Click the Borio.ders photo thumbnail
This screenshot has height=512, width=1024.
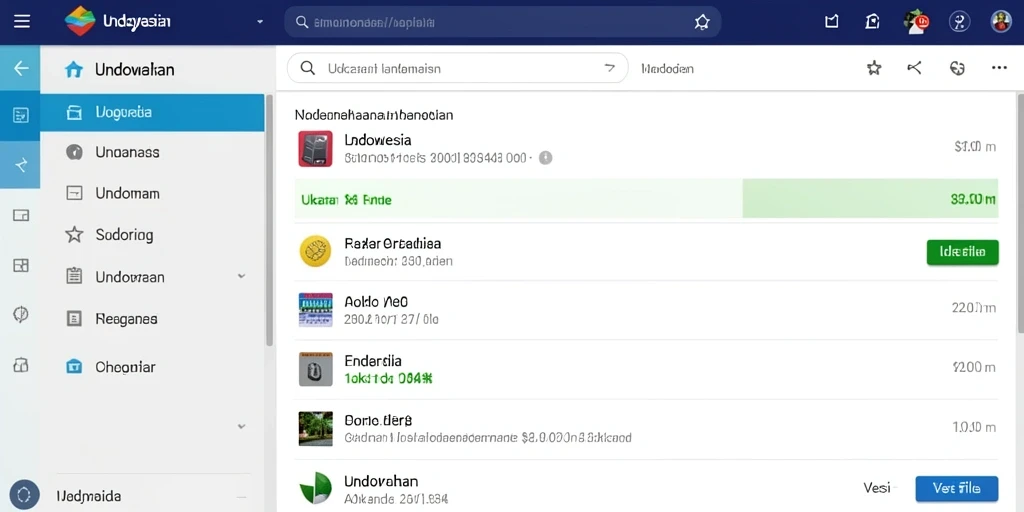click(x=315, y=428)
